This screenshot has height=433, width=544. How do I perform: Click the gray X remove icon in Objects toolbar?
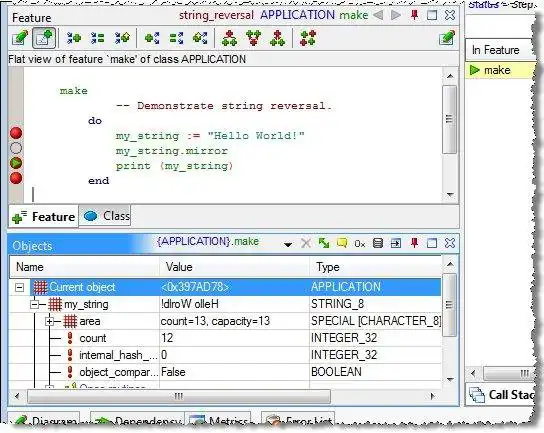tap(306, 243)
